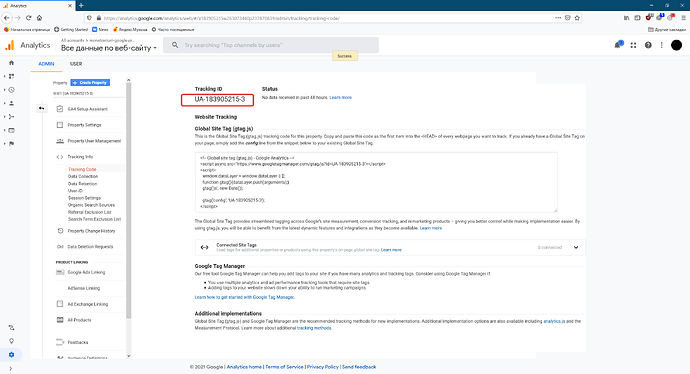The image size is (690, 374).
Task: Open AdSense Linking
Action: [x=84, y=288]
